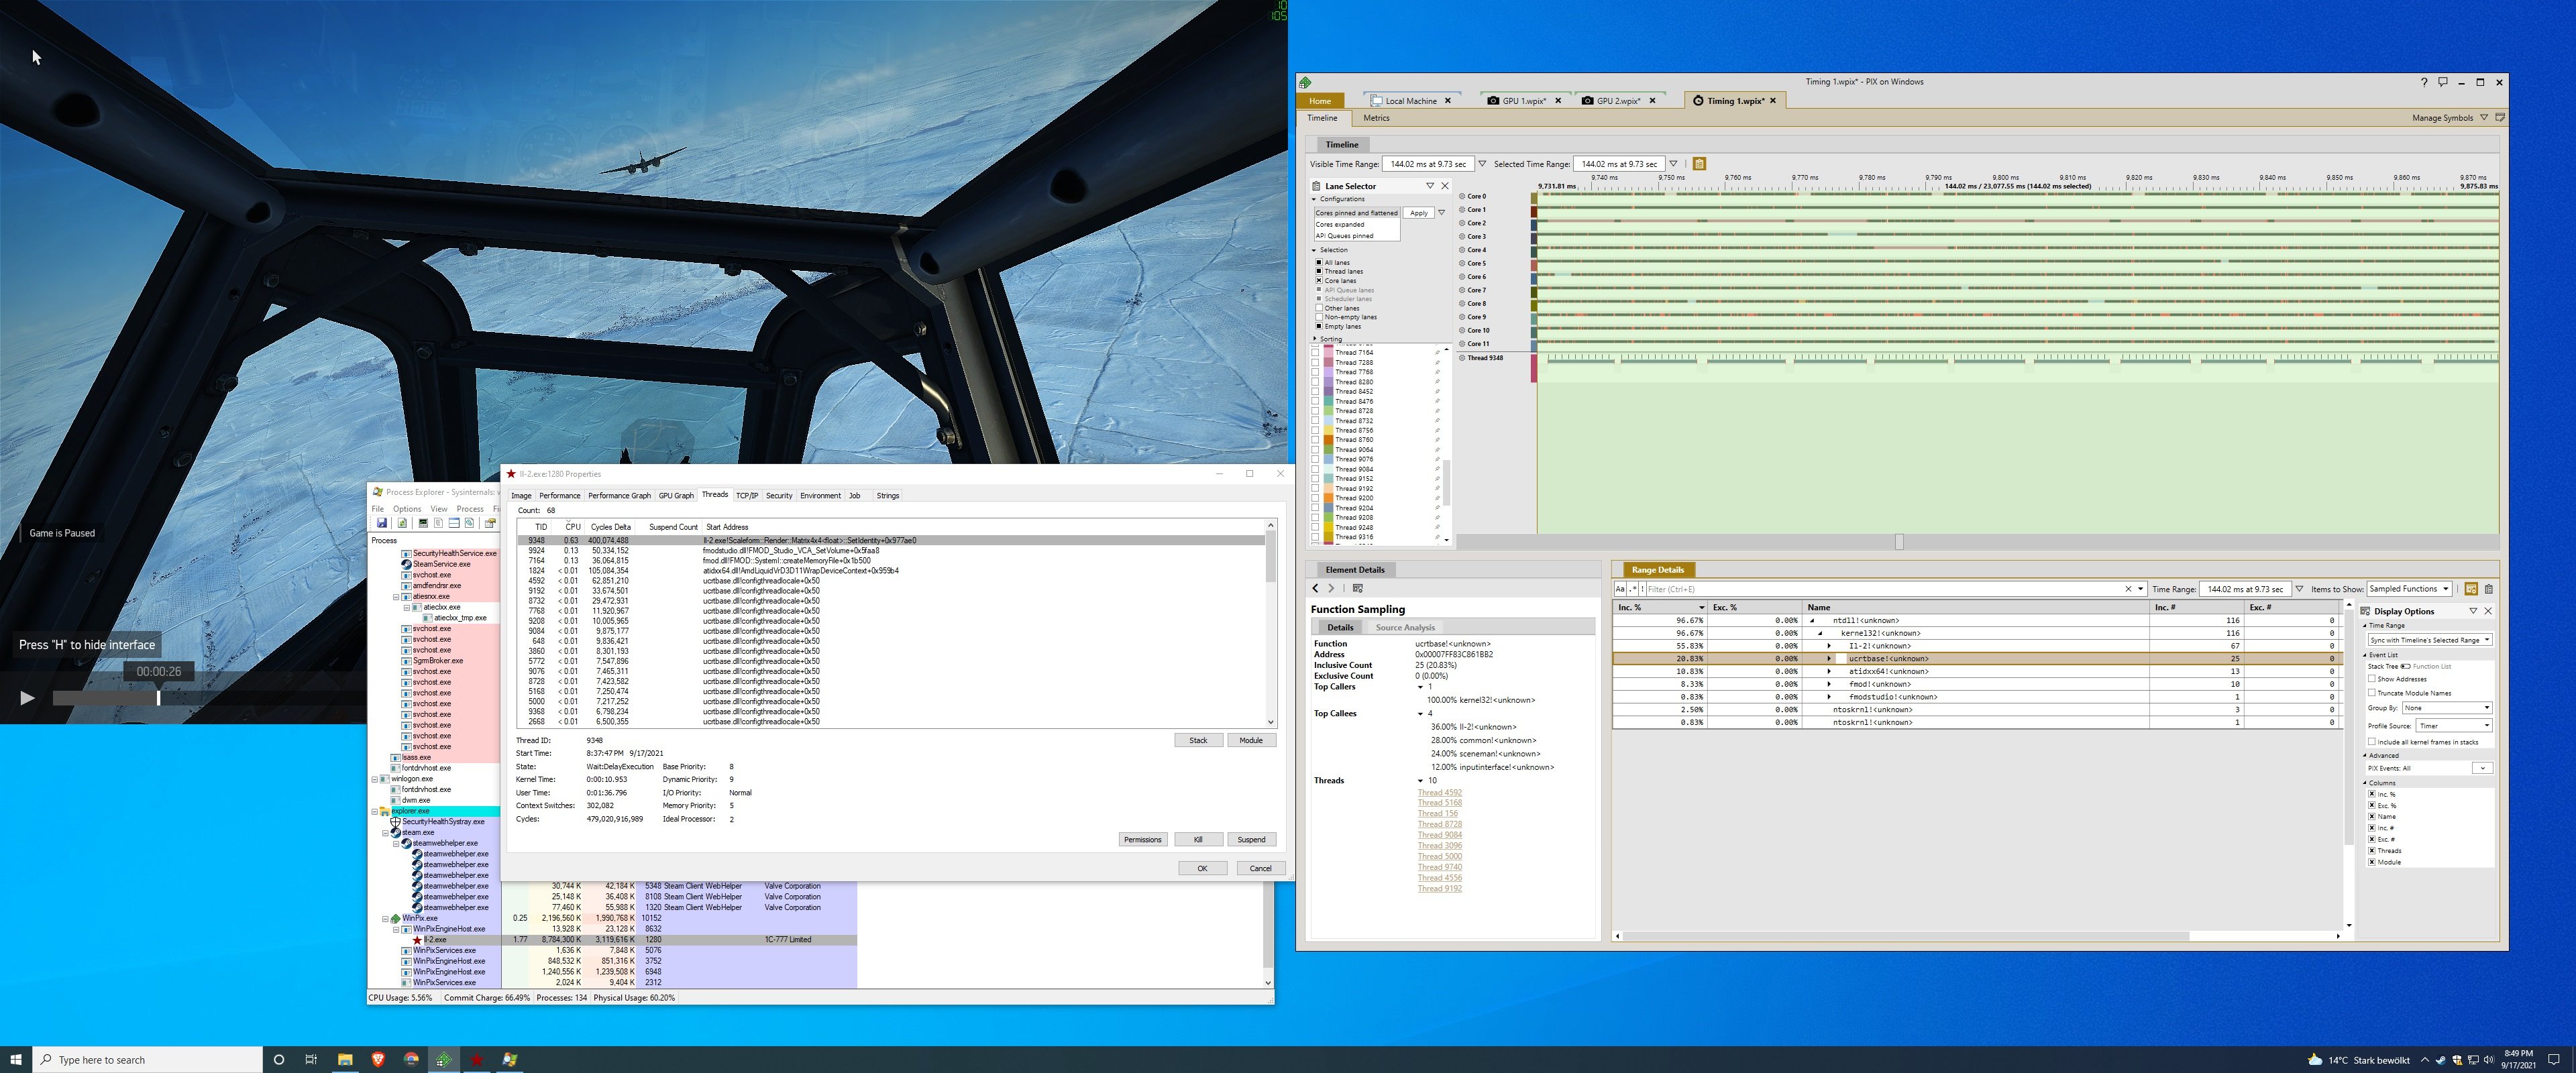Viewport: 2576px width, 1073px height.
Task: Open the System Information graph icon
Action: [423, 523]
